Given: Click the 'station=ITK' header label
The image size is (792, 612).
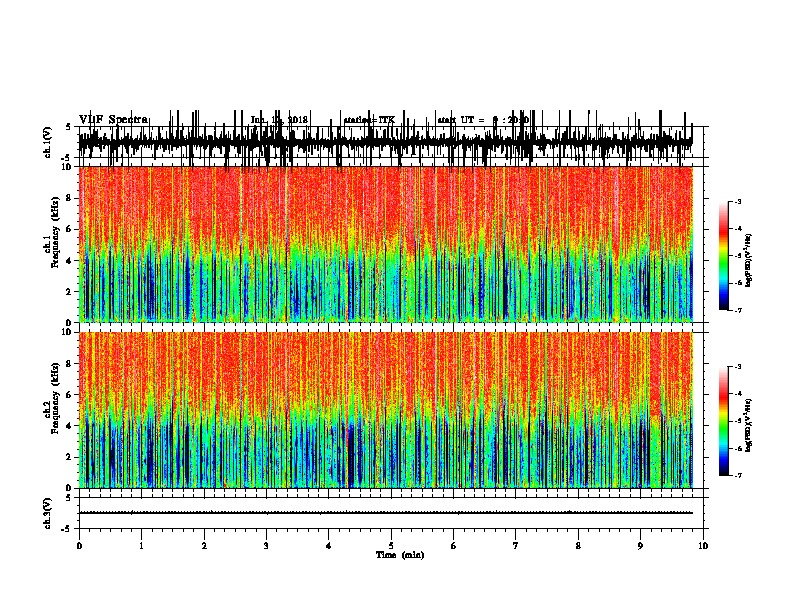Looking at the screenshot, I should click(369, 120).
